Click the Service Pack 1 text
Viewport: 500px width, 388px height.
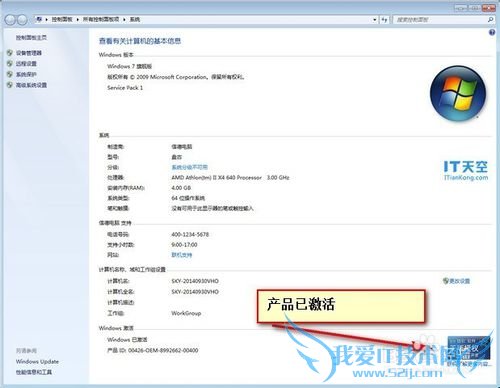[125, 88]
